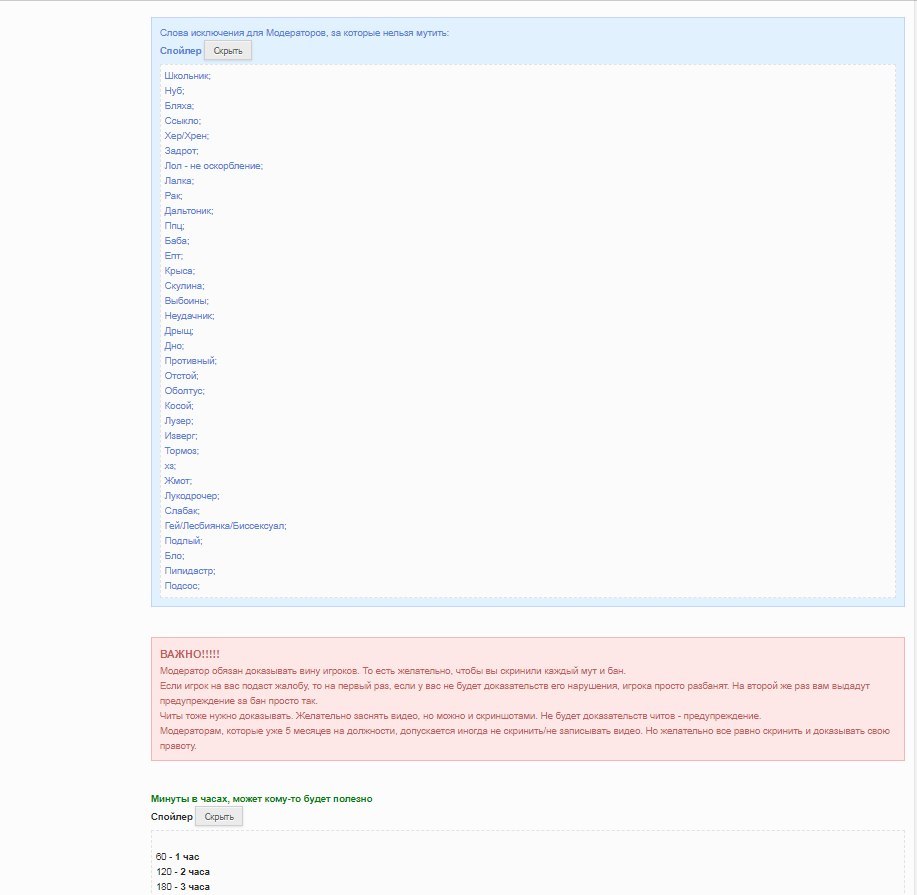Select the 'Лол - не оскорбление;' line
917x895 pixels.
tap(214, 165)
